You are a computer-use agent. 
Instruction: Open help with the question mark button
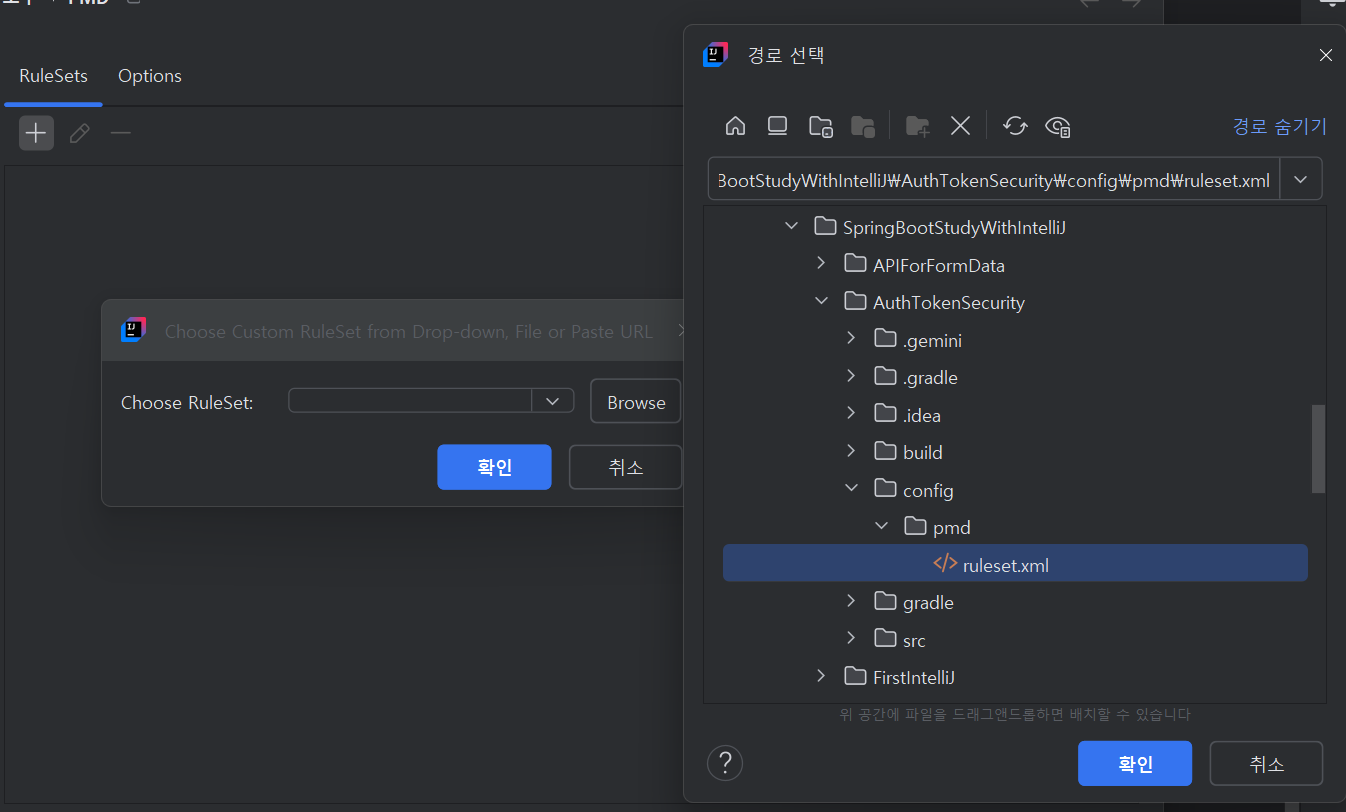725,763
